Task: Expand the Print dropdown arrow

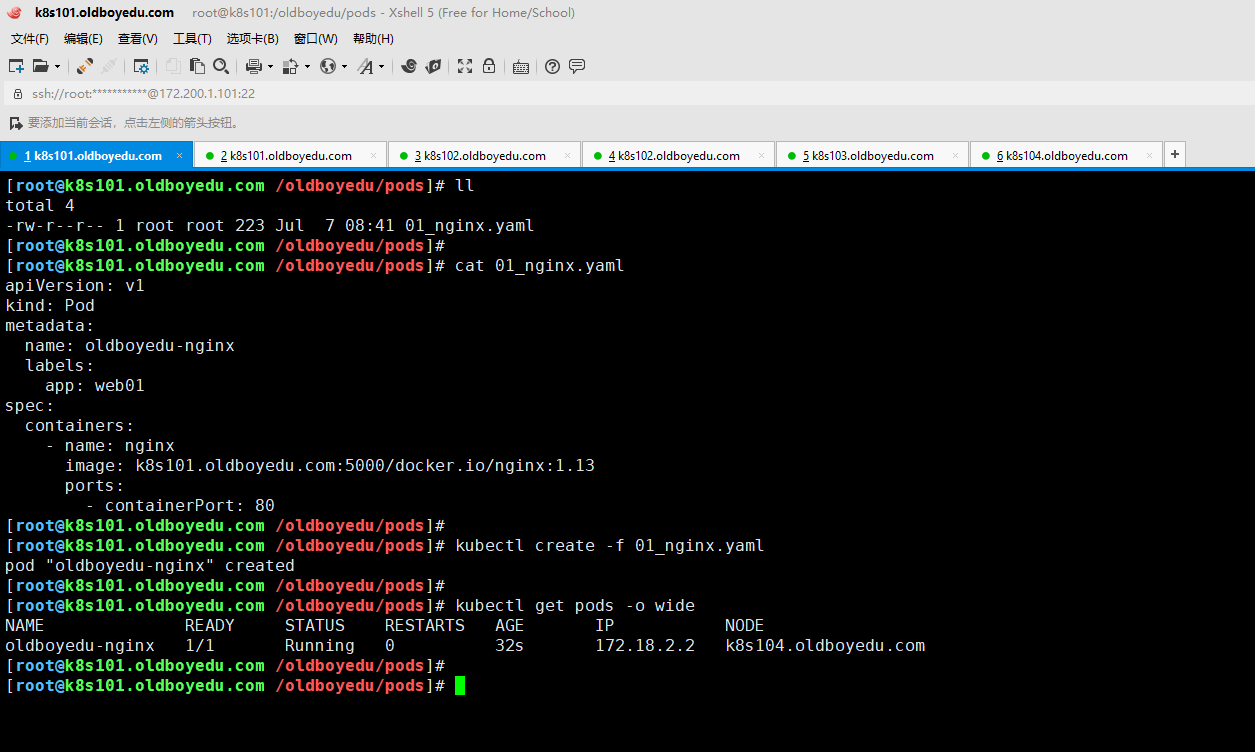Action: [x=270, y=67]
